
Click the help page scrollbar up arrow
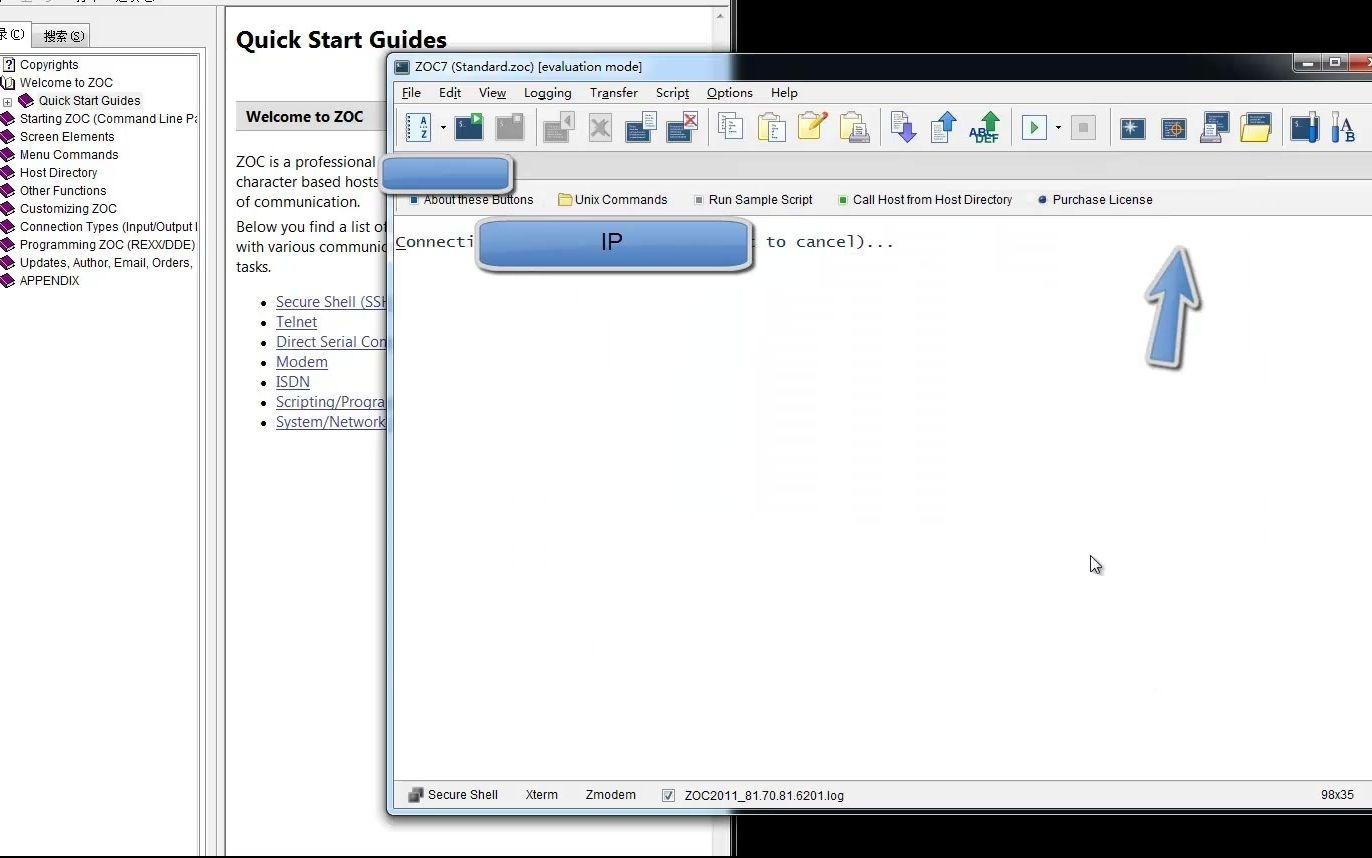pos(720,15)
